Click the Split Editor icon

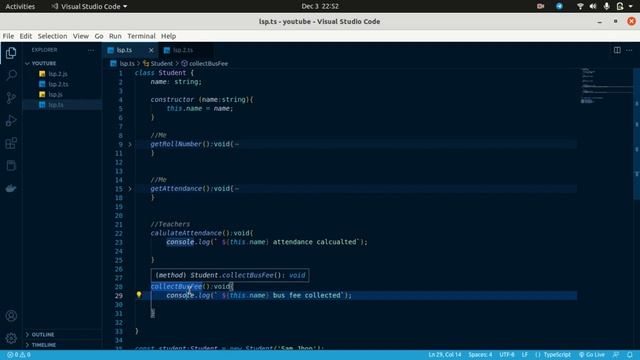pyautogui.click(x=617, y=50)
